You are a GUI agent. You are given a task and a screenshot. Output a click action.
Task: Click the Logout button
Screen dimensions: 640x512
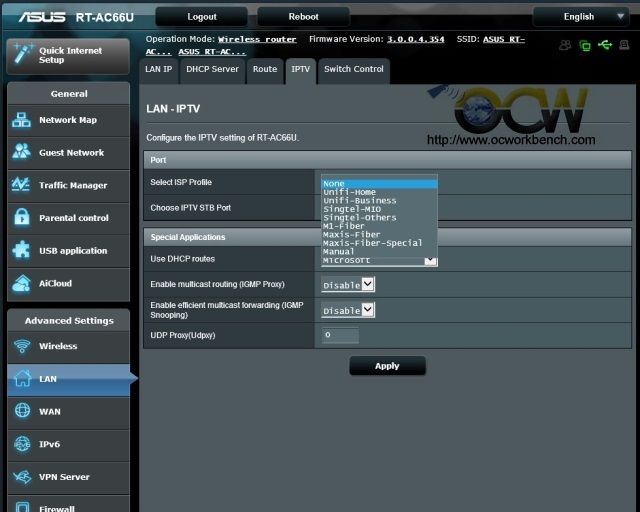202,17
